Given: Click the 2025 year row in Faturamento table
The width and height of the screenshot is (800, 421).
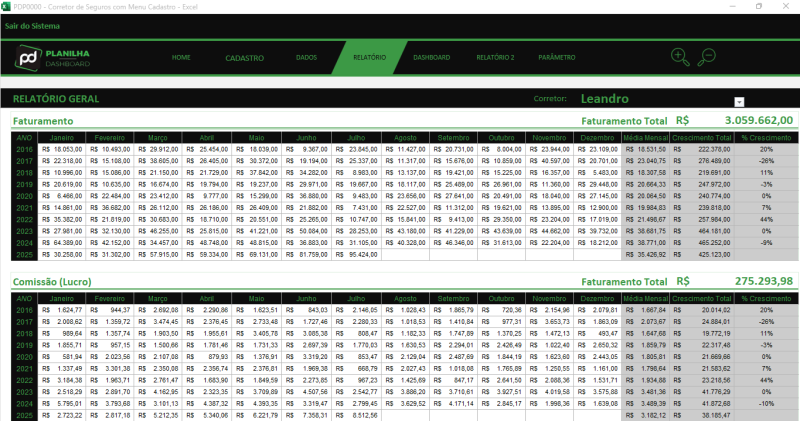Looking at the screenshot, I should tap(23, 254).
